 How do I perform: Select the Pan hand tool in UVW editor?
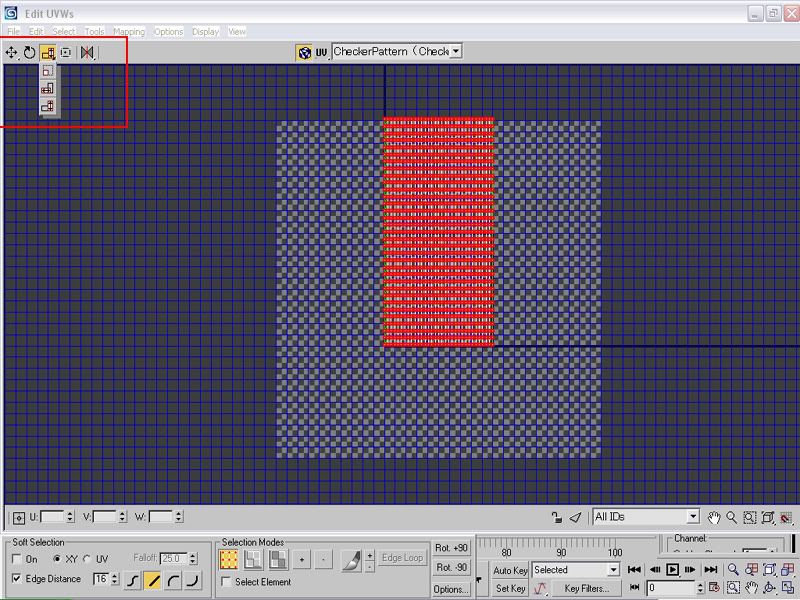click(714, 518)
